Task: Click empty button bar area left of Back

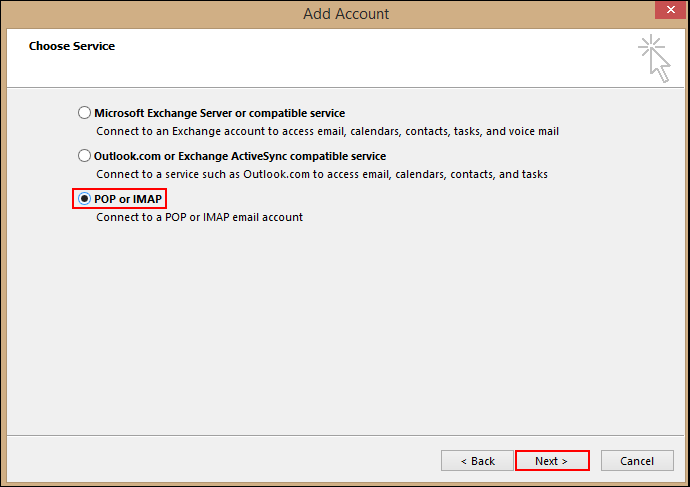Action: click(x=220, y=461)
